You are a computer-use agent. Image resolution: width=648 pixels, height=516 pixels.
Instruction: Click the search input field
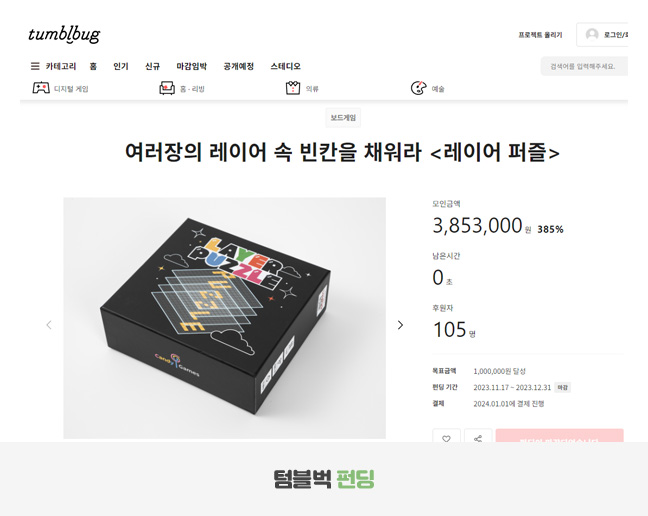click(584, 66)
